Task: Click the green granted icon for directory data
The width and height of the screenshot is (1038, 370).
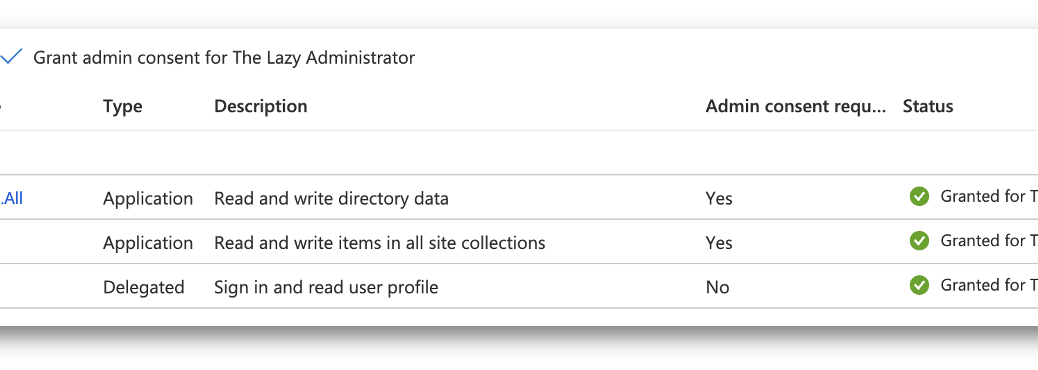Action: pyautogui.click(x=919, y=197)
